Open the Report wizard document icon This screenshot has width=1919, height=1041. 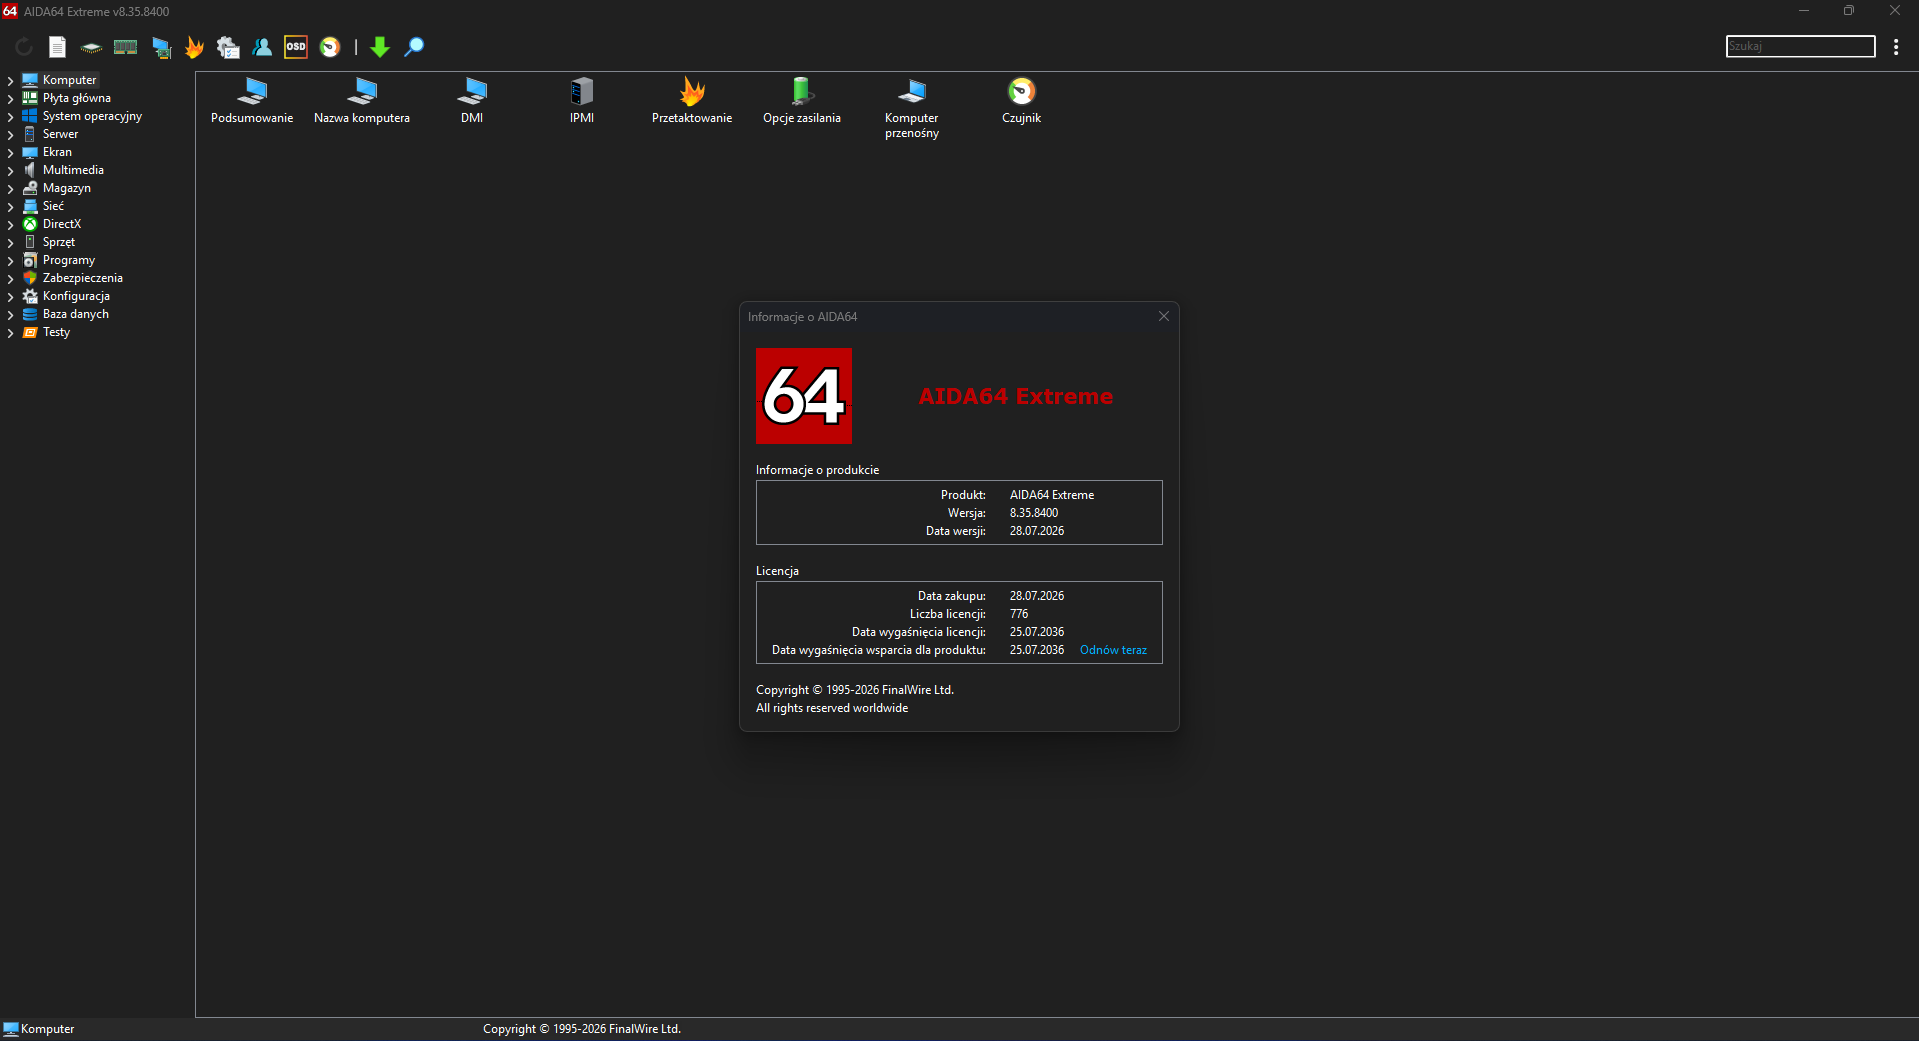58,47
